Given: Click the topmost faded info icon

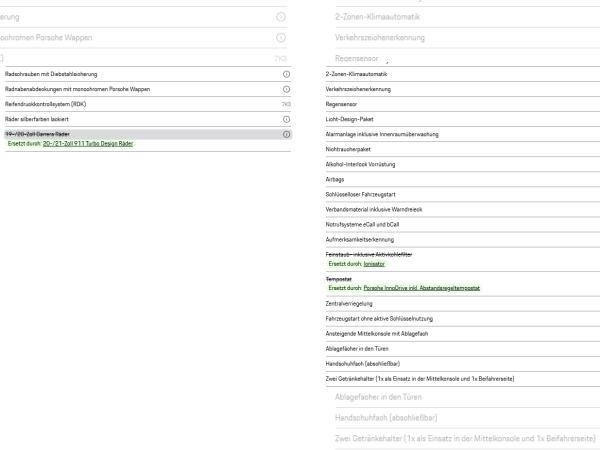Looking at the screenshot, I should coord(281,17).
